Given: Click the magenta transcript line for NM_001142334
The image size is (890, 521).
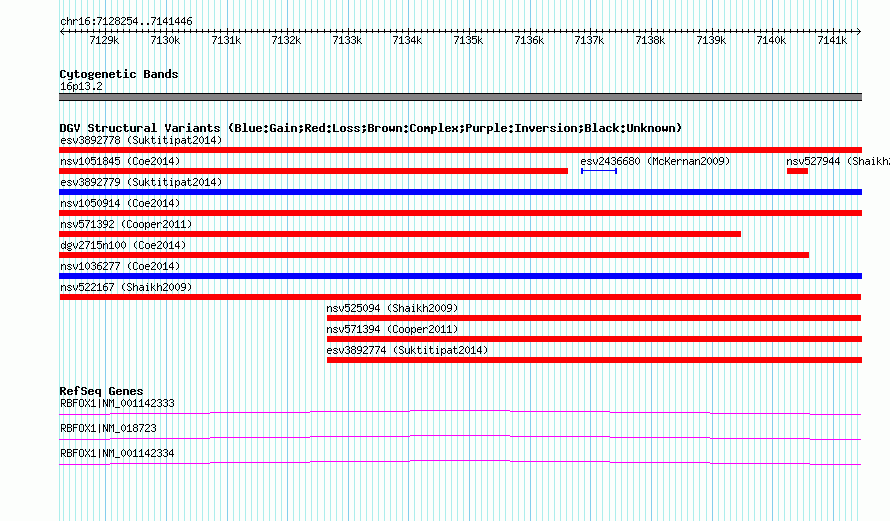Looking at the screenshot, I should coord(460,462).
